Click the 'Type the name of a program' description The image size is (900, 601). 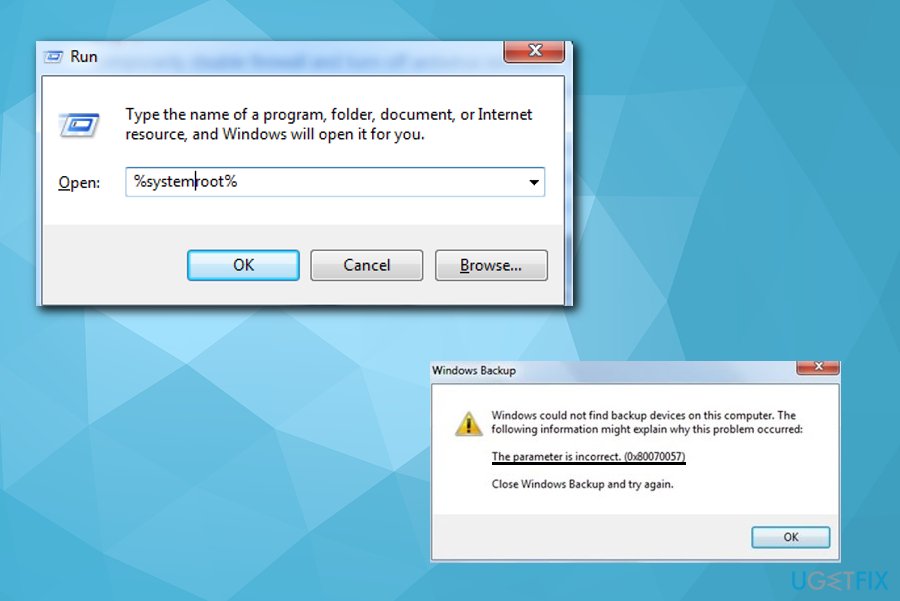click(x=329, y=124)
